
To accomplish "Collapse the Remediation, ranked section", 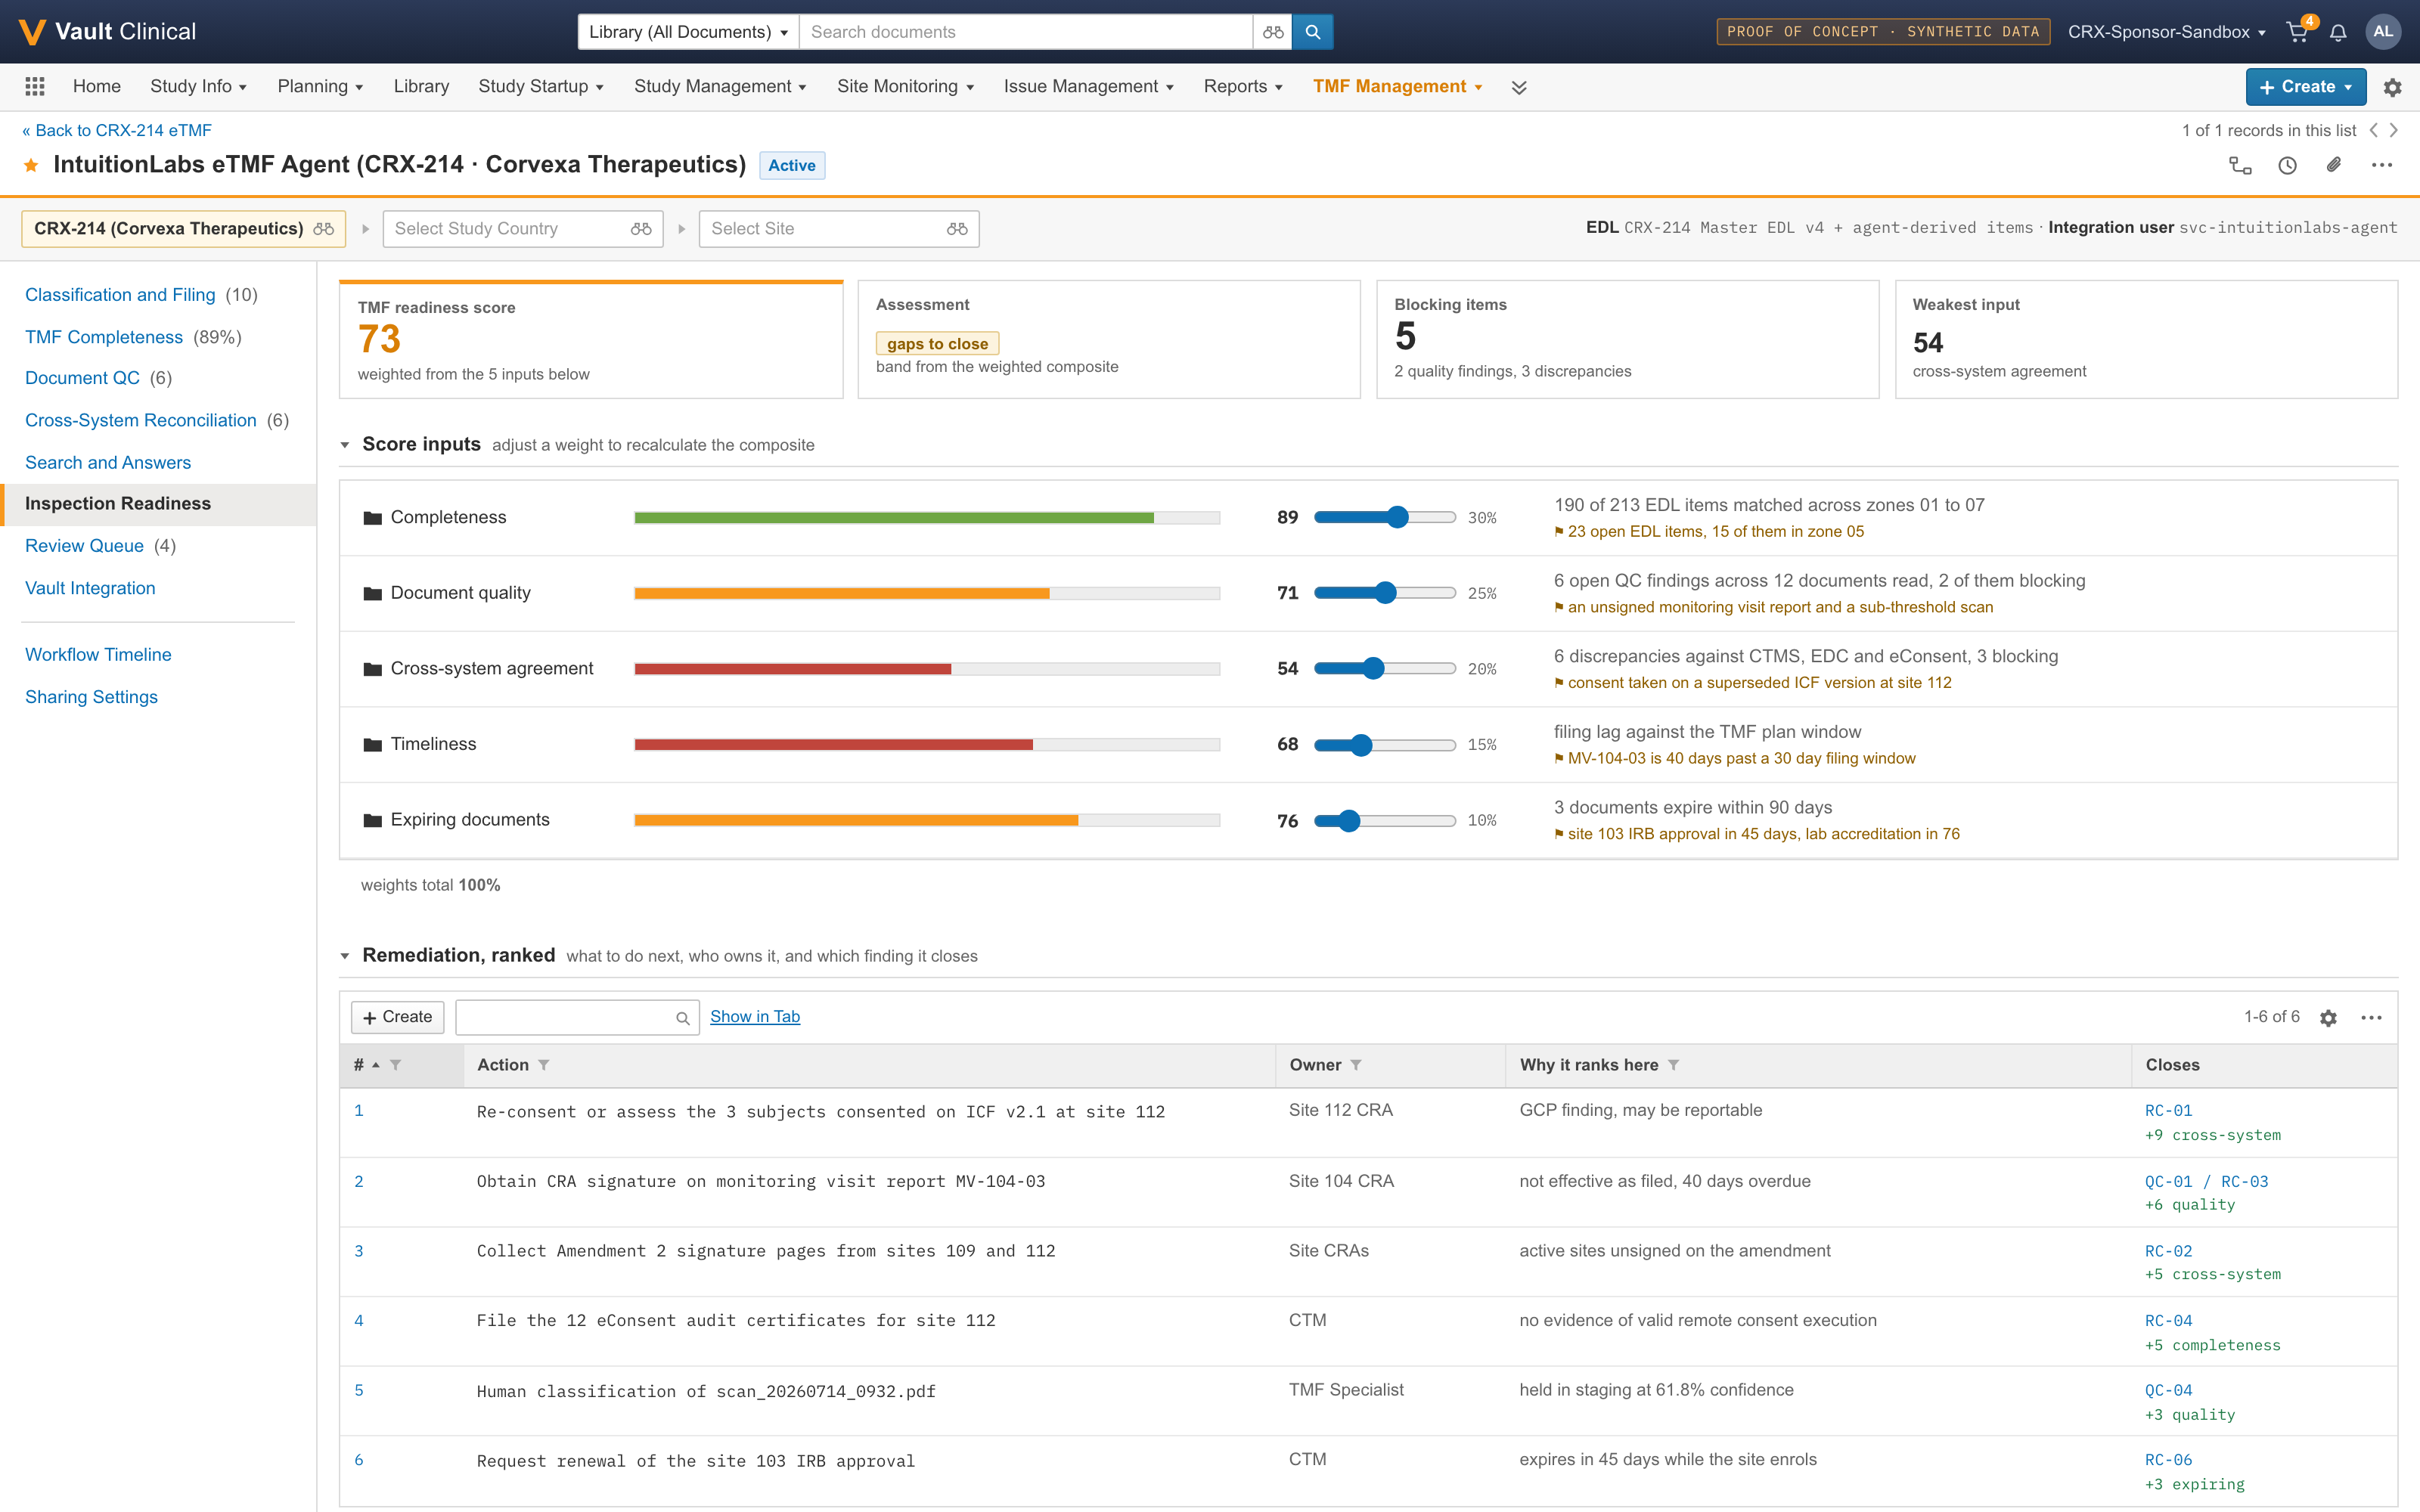I will [x=345, y=956].
